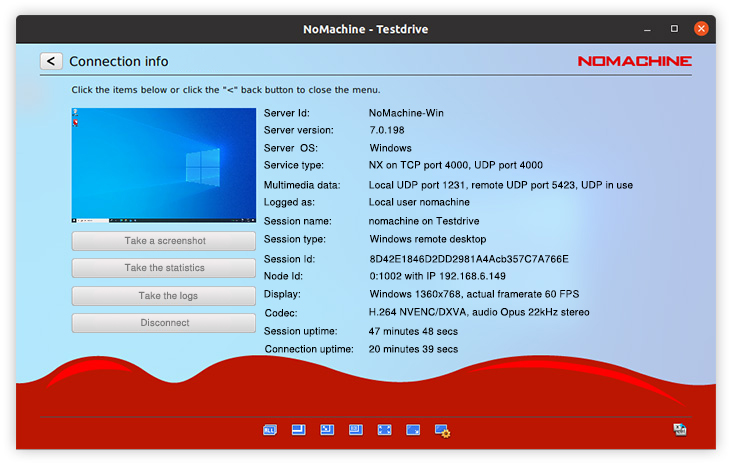Click the resize remote display icon with four arrows
Viewport: 730px width, 466px height.
pyautogui.click(x=384, y=430)
